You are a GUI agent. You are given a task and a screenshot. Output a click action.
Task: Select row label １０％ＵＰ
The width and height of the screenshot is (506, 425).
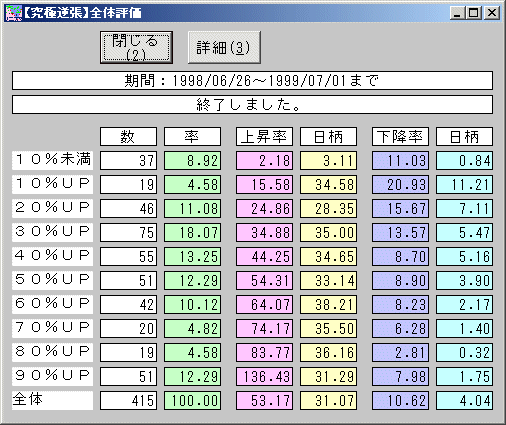(x=53, y=184)
